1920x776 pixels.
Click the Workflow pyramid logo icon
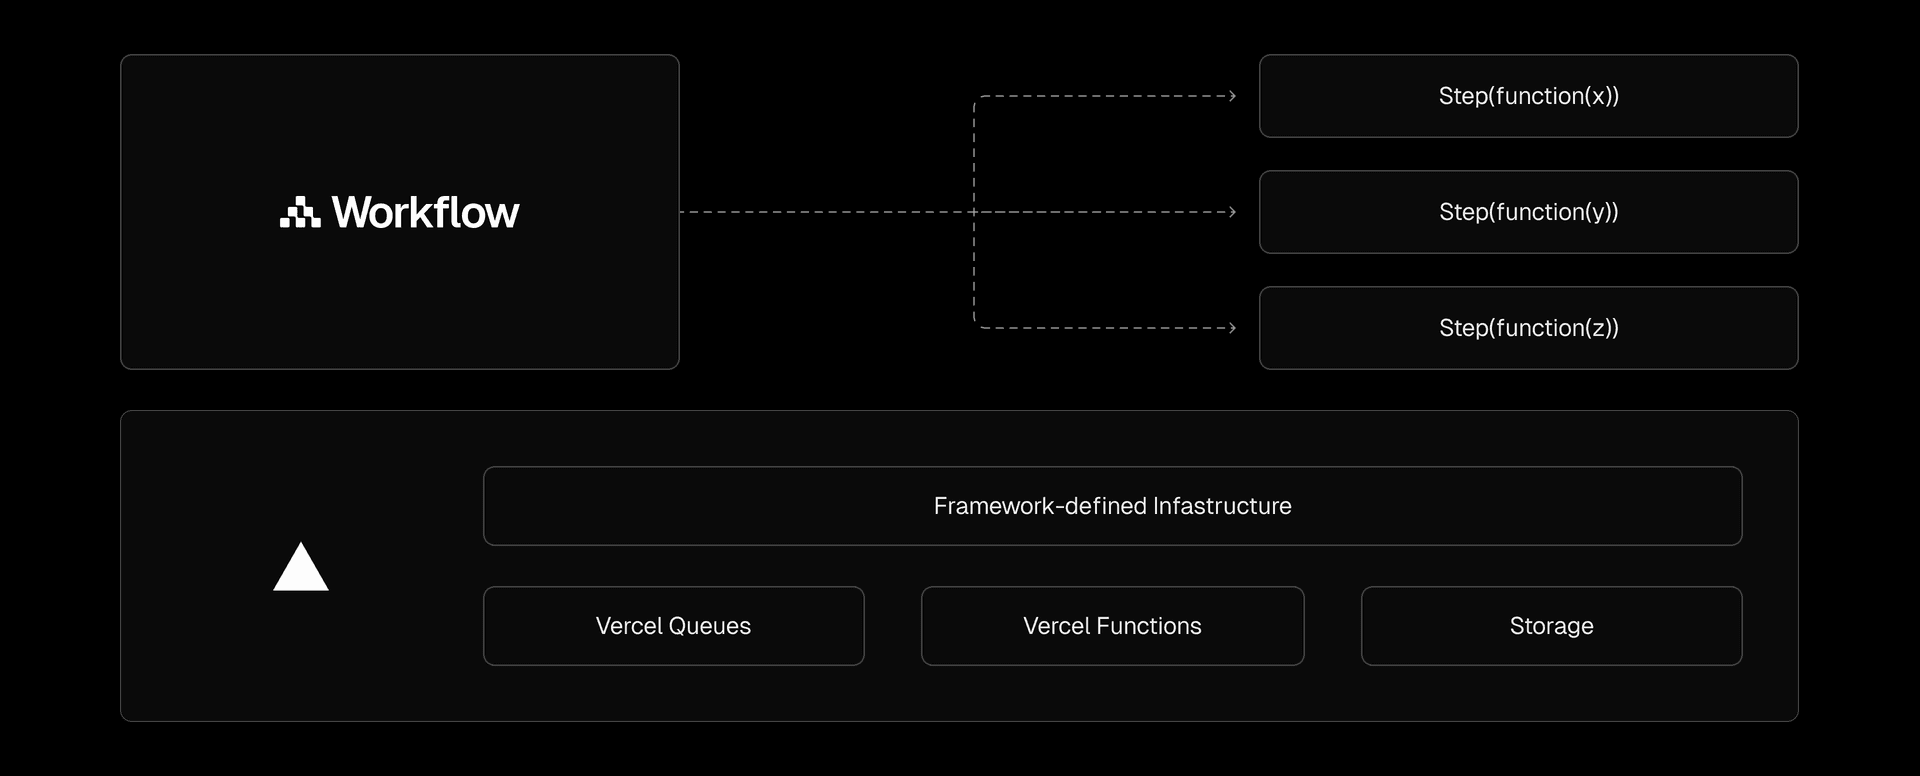point(300,213)
